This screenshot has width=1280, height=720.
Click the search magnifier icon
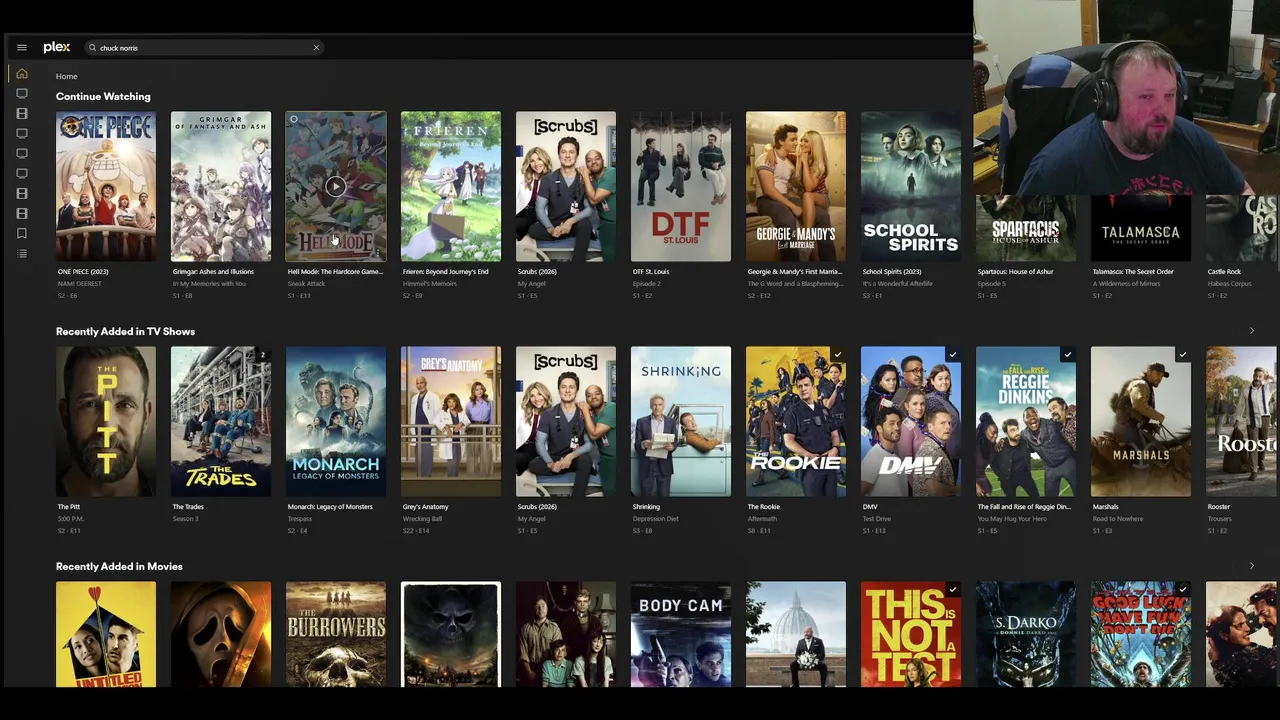(92, 47)
